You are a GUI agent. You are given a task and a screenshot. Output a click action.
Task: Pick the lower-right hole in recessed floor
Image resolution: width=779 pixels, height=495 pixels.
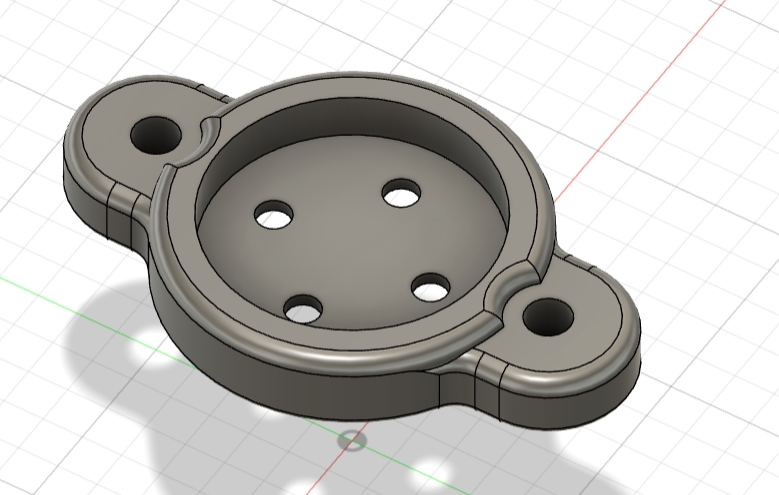431,290
